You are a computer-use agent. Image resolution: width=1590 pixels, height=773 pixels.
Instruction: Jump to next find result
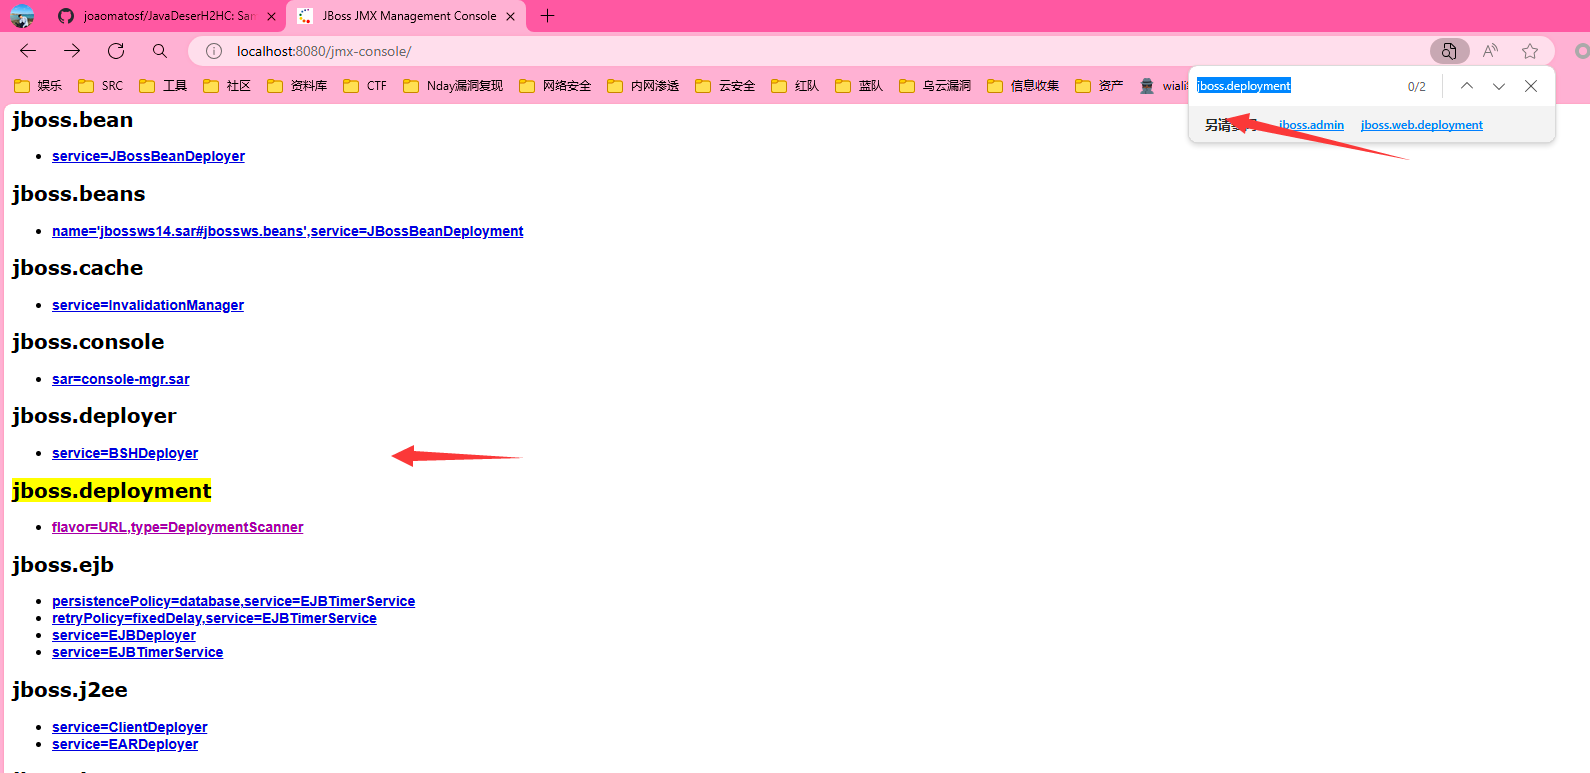[1499, 86]
